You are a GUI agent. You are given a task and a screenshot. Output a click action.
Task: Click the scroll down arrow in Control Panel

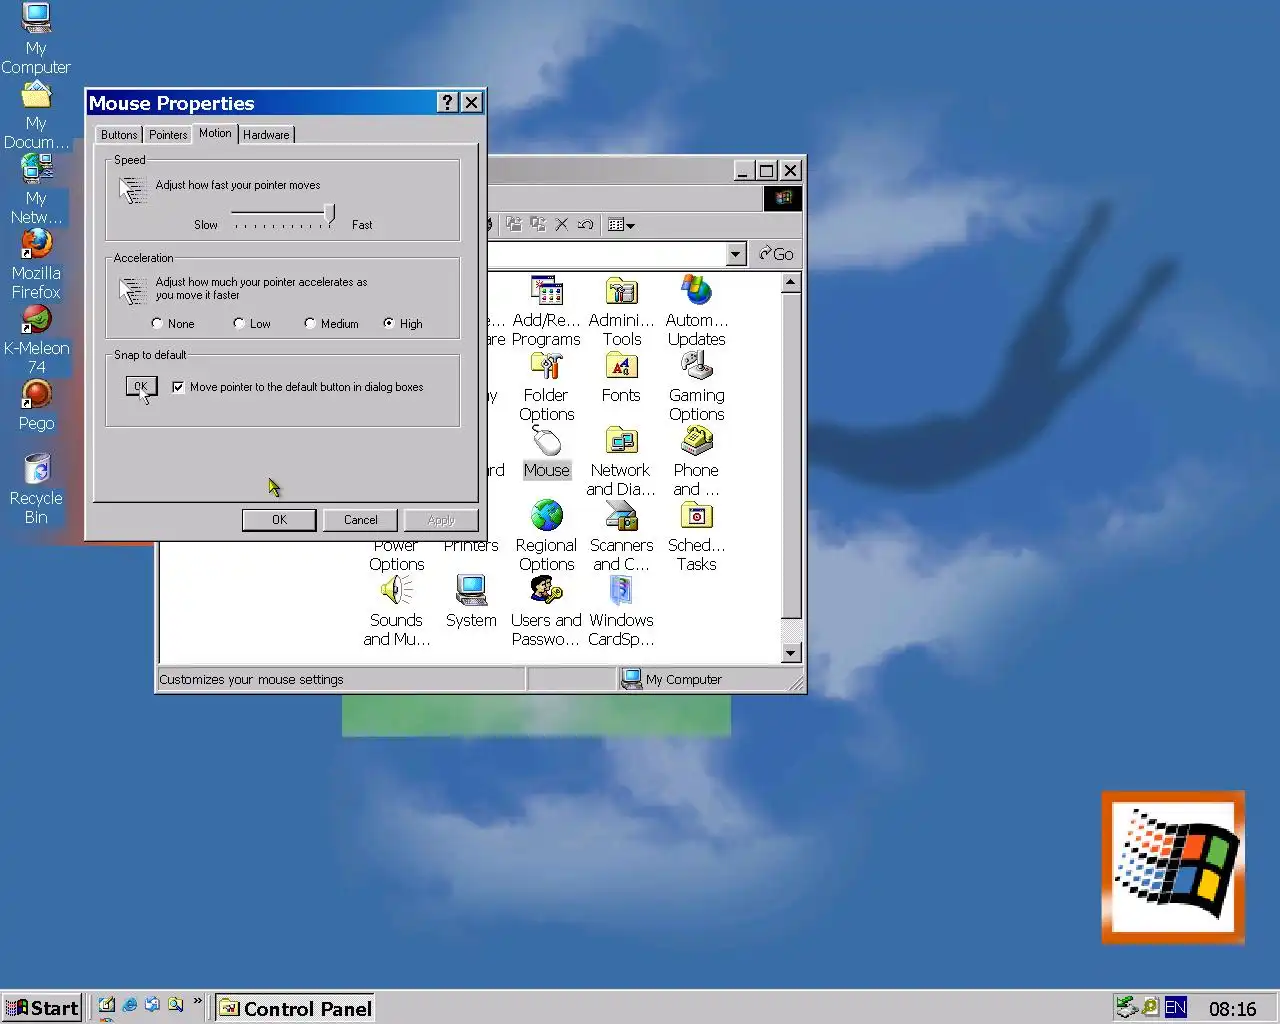[791, 653]
